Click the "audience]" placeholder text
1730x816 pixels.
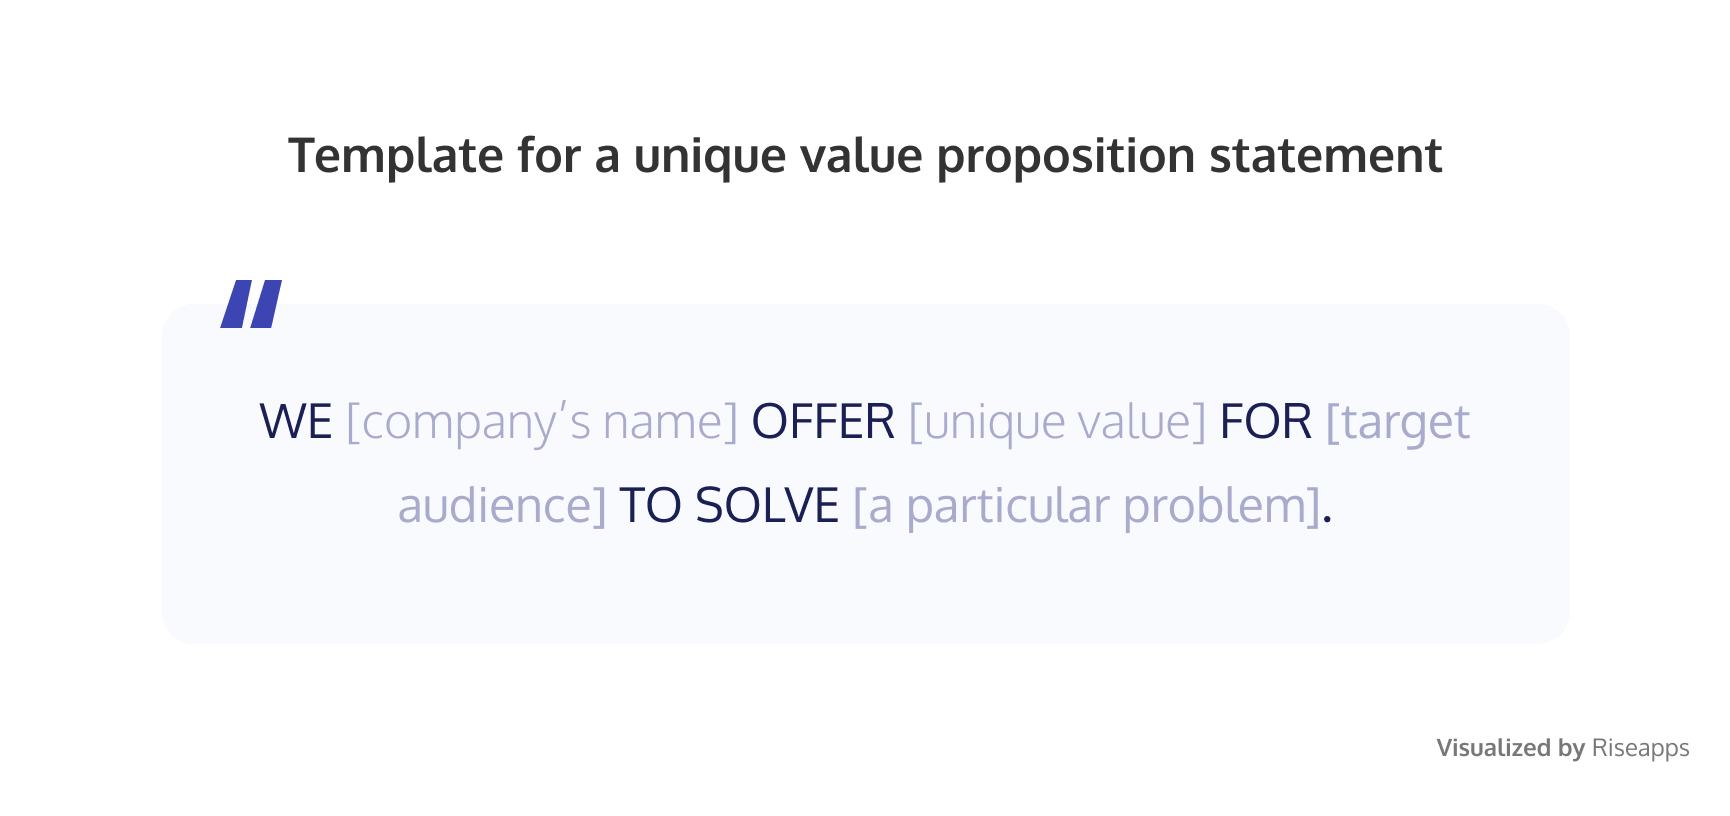[502, 506]
